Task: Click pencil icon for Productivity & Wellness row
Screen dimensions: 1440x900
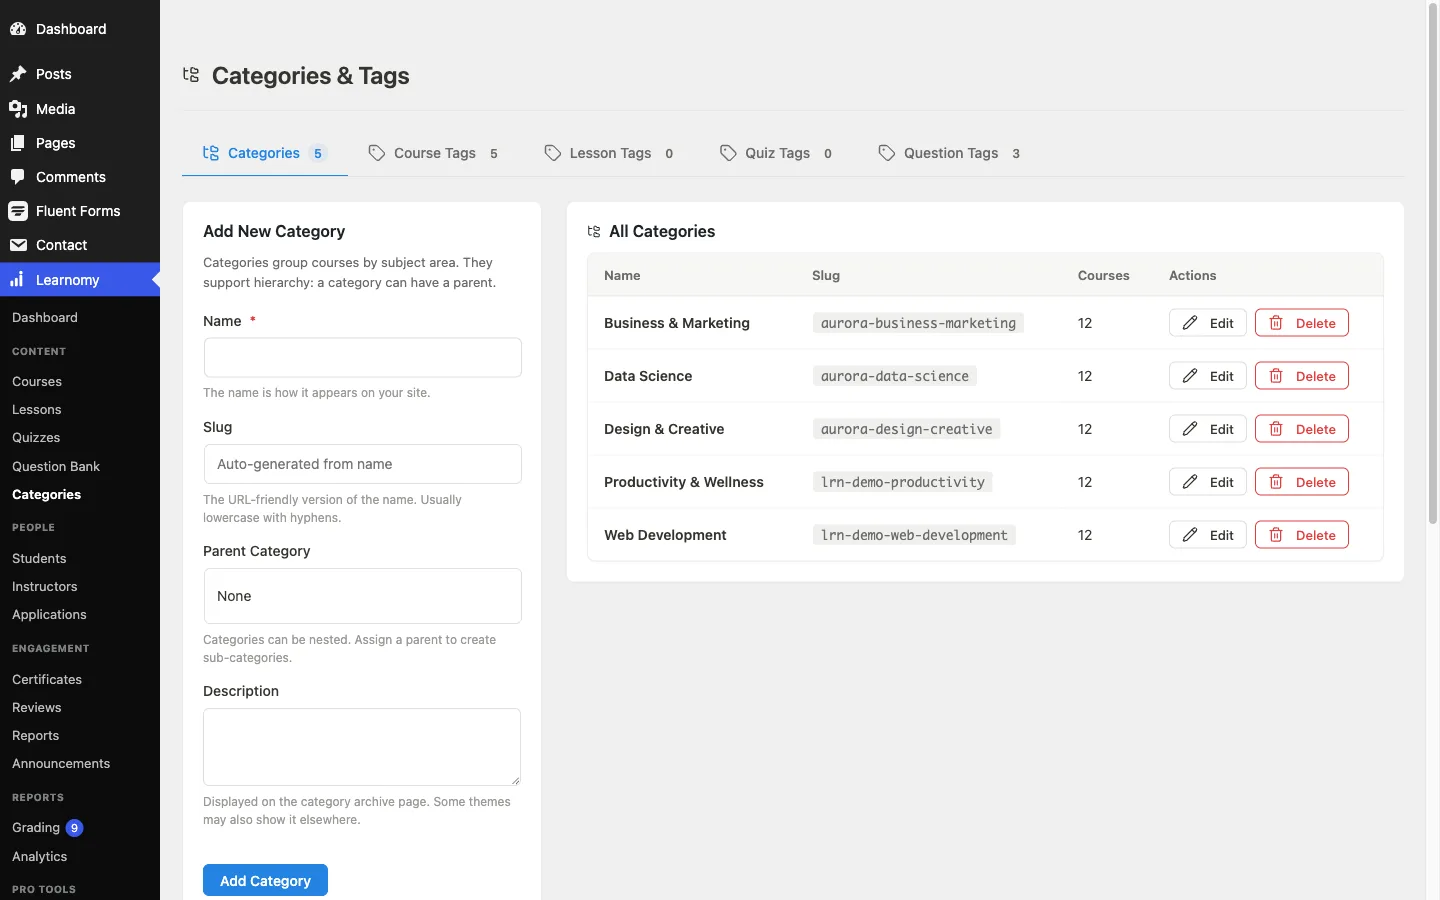Action: (x=1190, y=482)
